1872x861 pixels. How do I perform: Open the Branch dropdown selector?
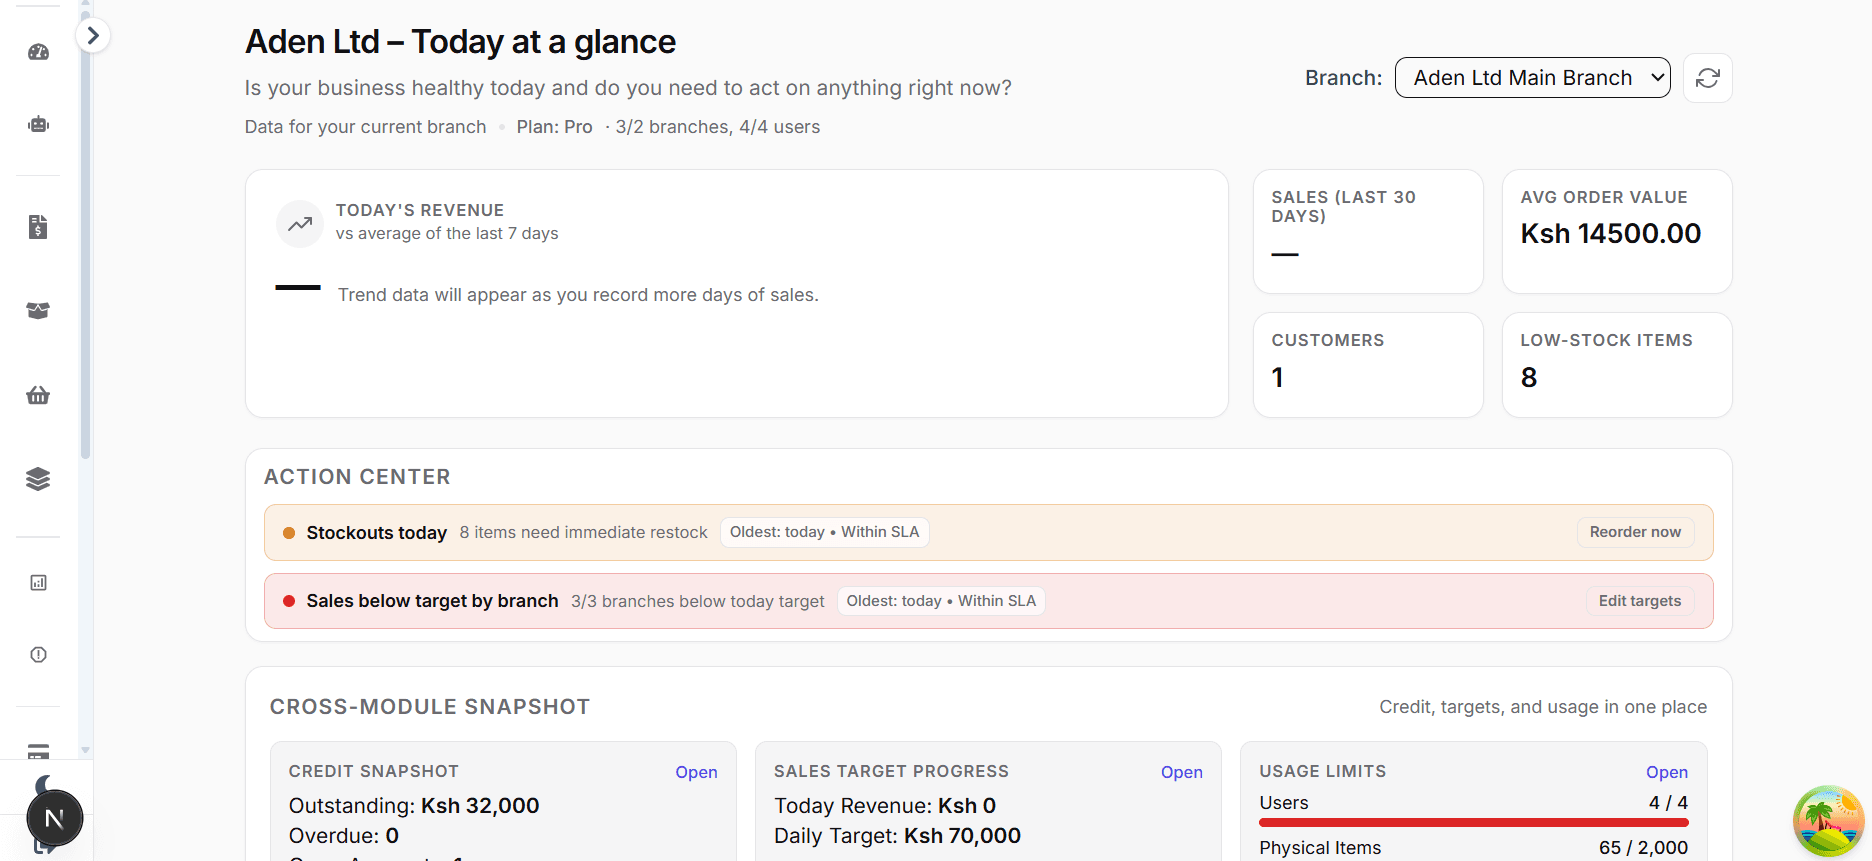[1533, 78]
